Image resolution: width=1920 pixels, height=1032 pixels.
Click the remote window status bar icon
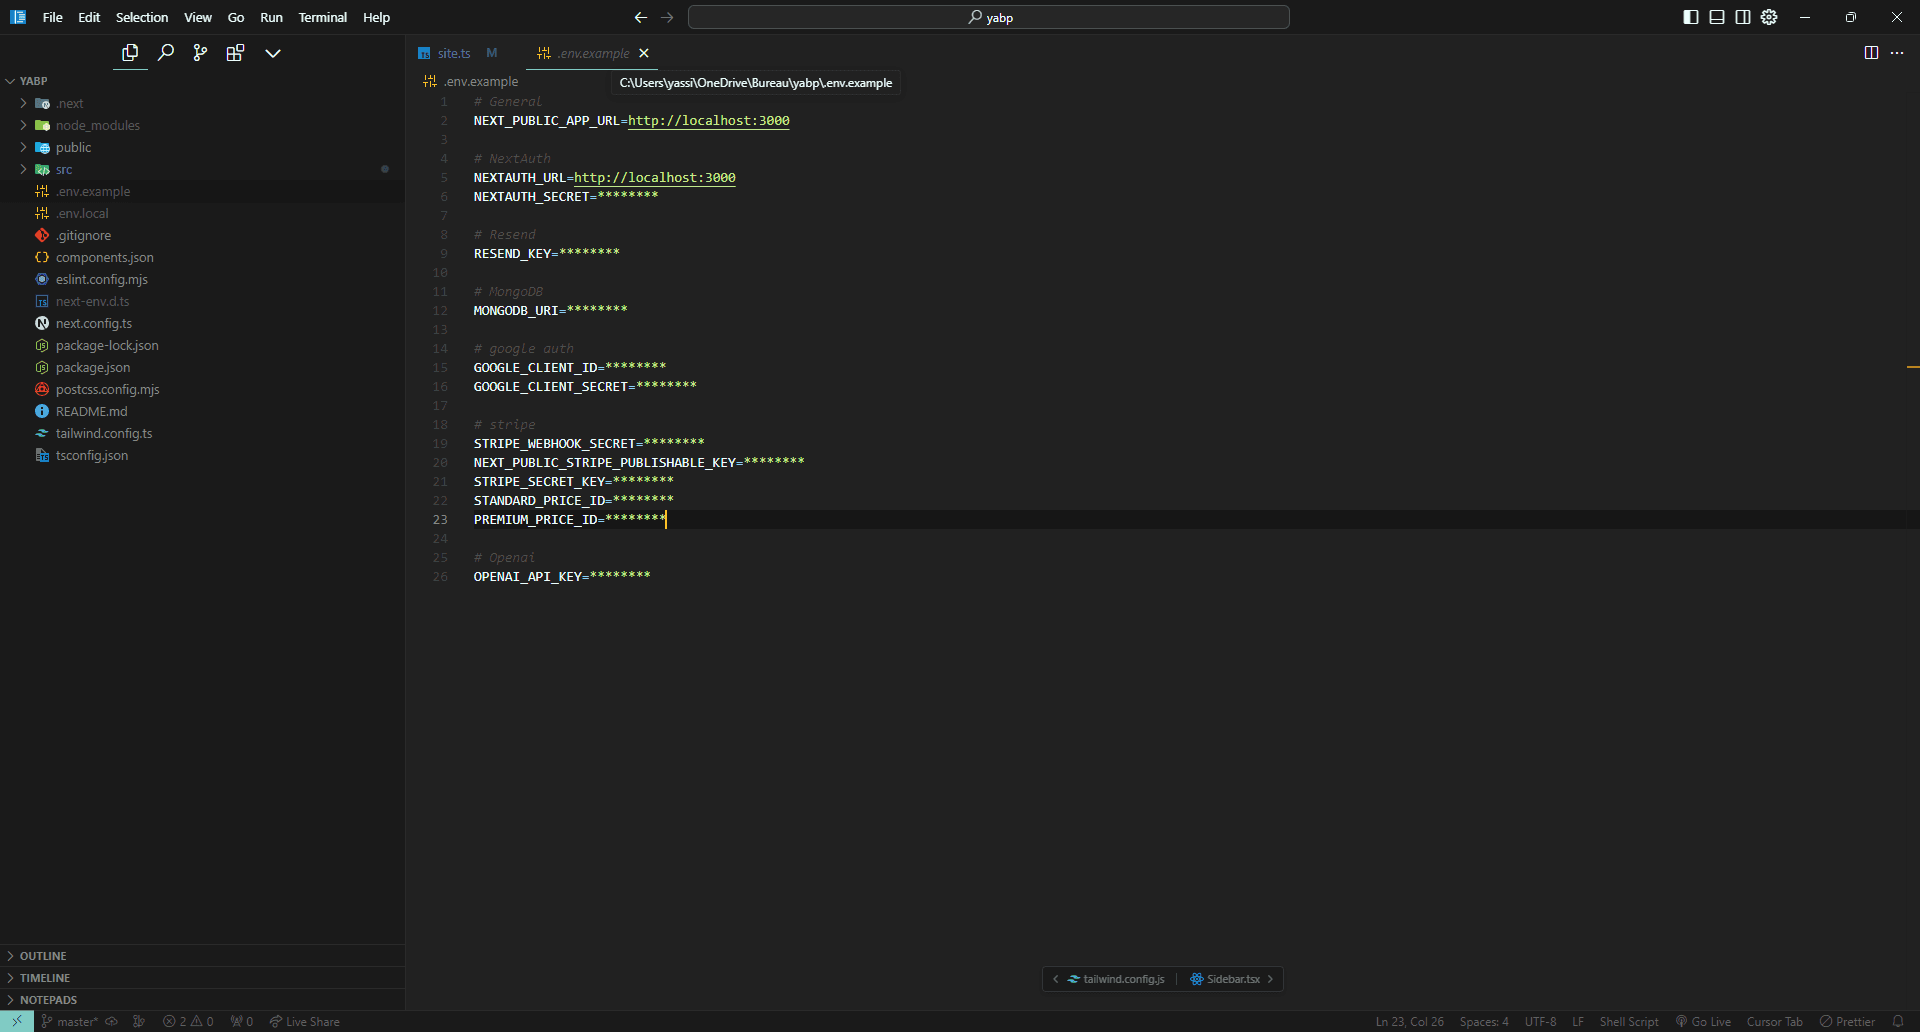17,1021
